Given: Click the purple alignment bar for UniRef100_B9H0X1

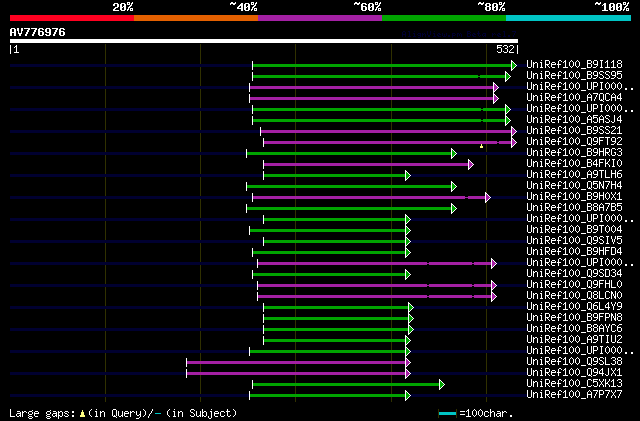Looking at the screenshot, I should click(x=369, y=198).
